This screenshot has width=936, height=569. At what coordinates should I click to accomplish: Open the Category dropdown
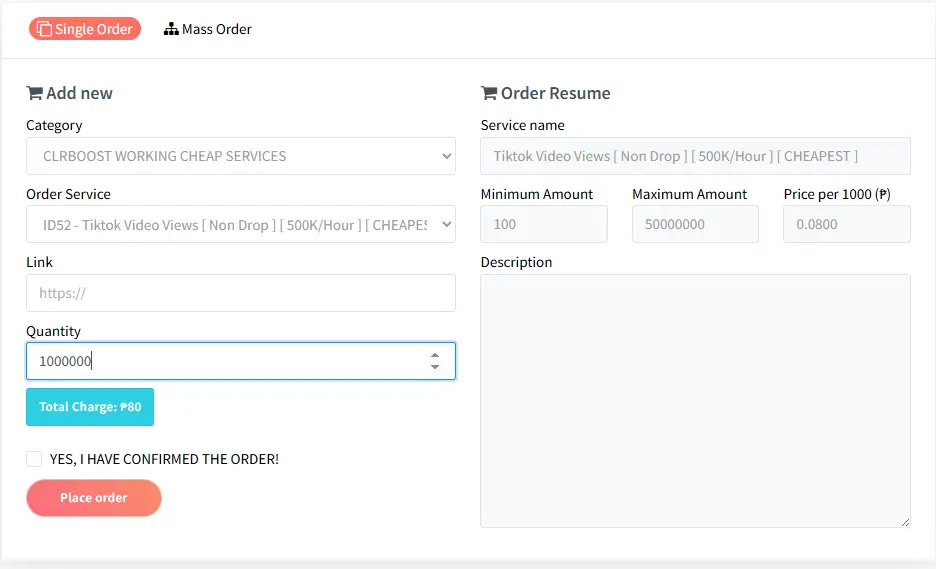tap(241, 156)
